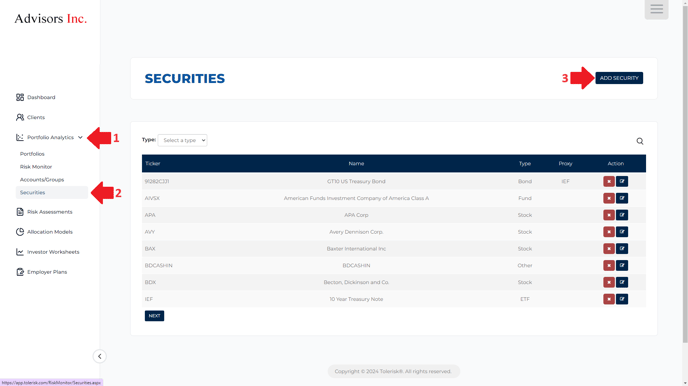Edit the Baxter International Inc row
The width and height of the screenshot is (688, 386).
coord(622,249)
